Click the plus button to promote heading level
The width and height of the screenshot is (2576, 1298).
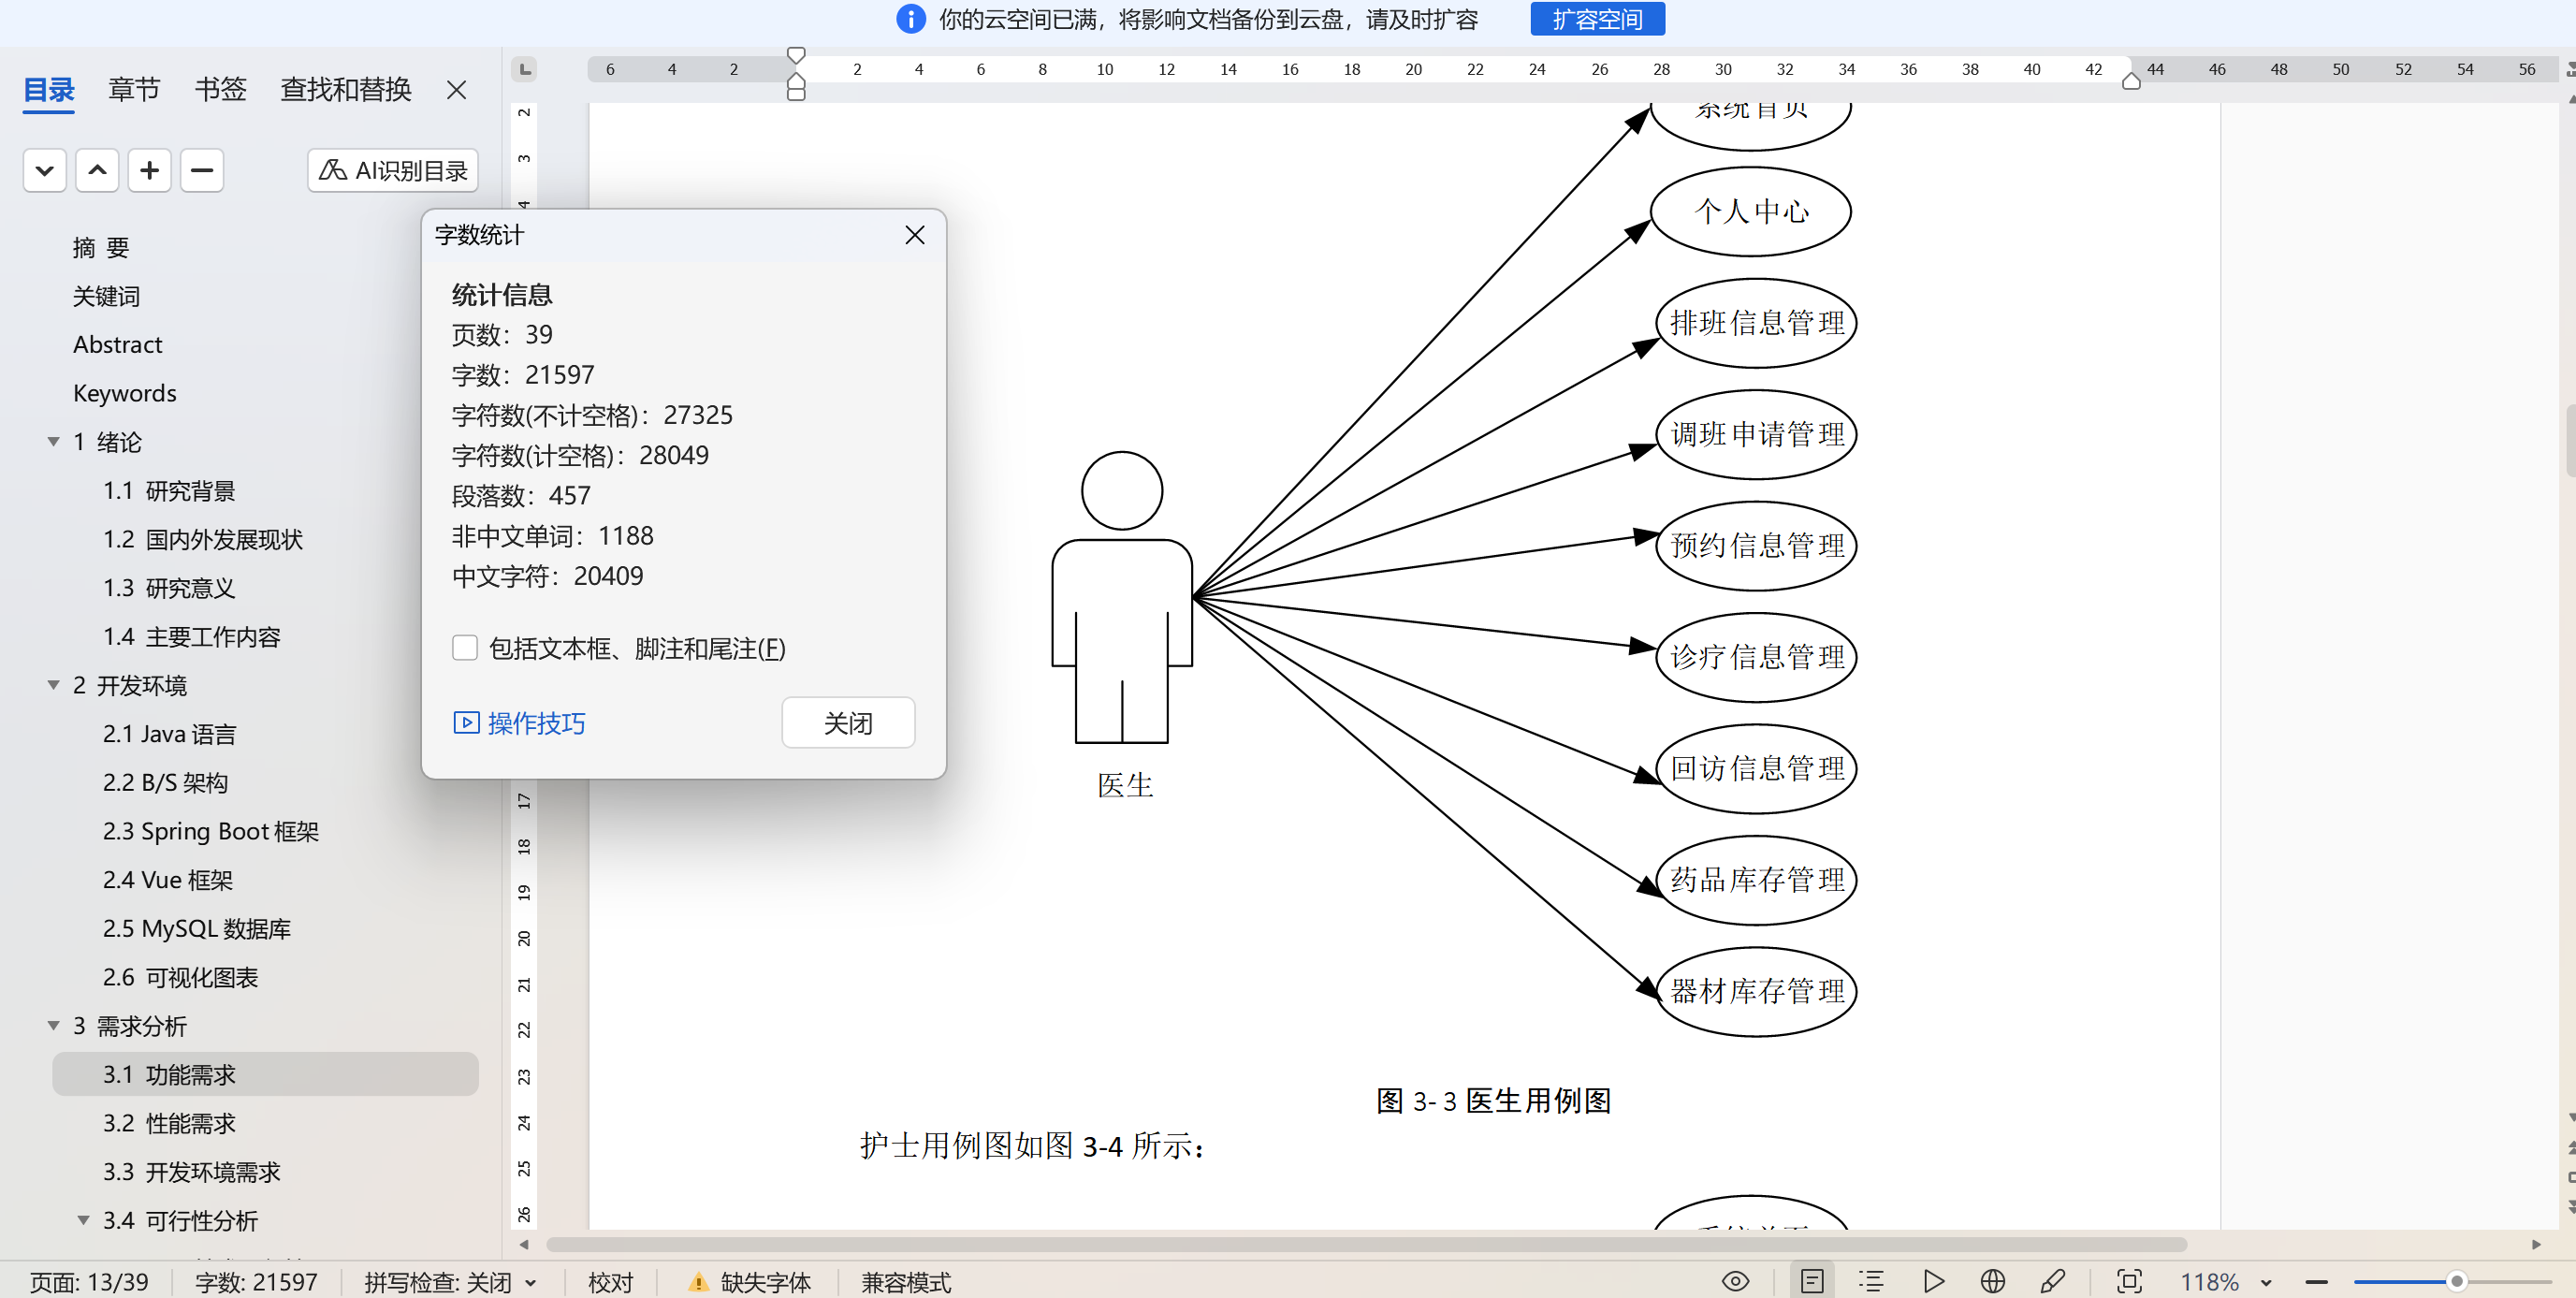coord(149,170)
